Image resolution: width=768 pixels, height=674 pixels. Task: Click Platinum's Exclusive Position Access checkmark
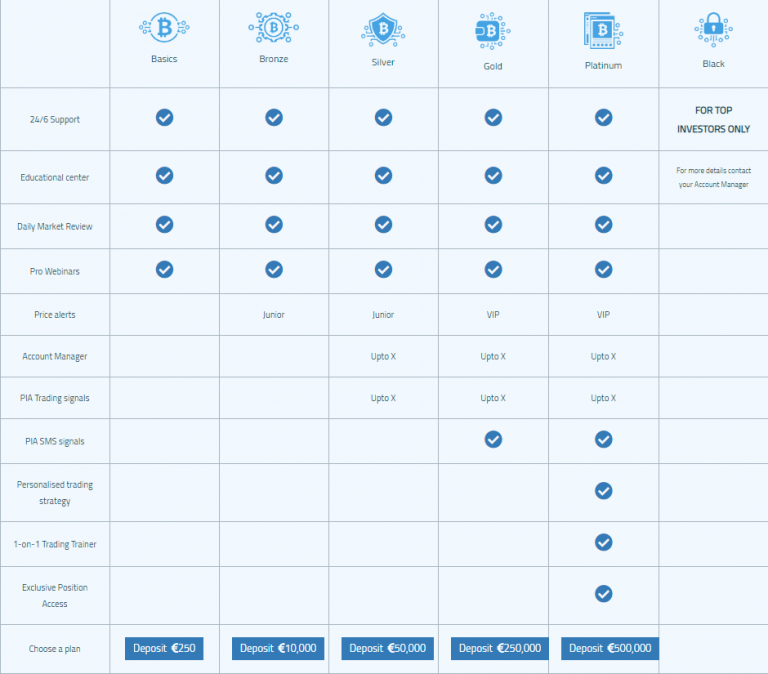603,594
